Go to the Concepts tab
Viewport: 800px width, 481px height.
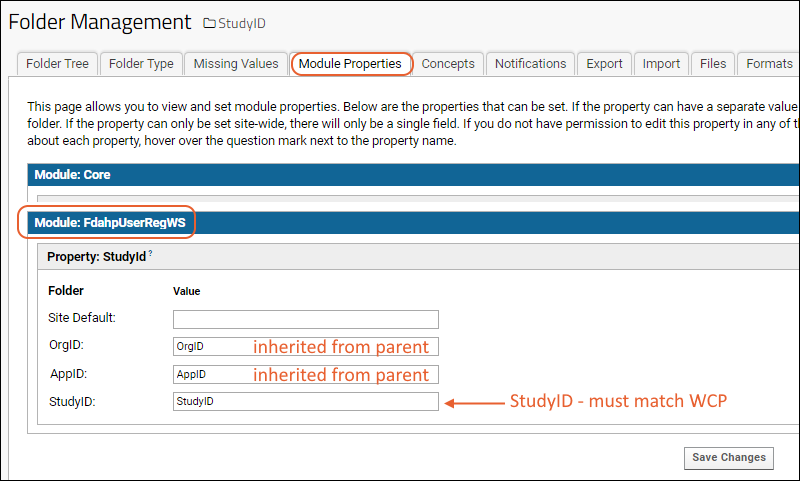pos(448,64)
